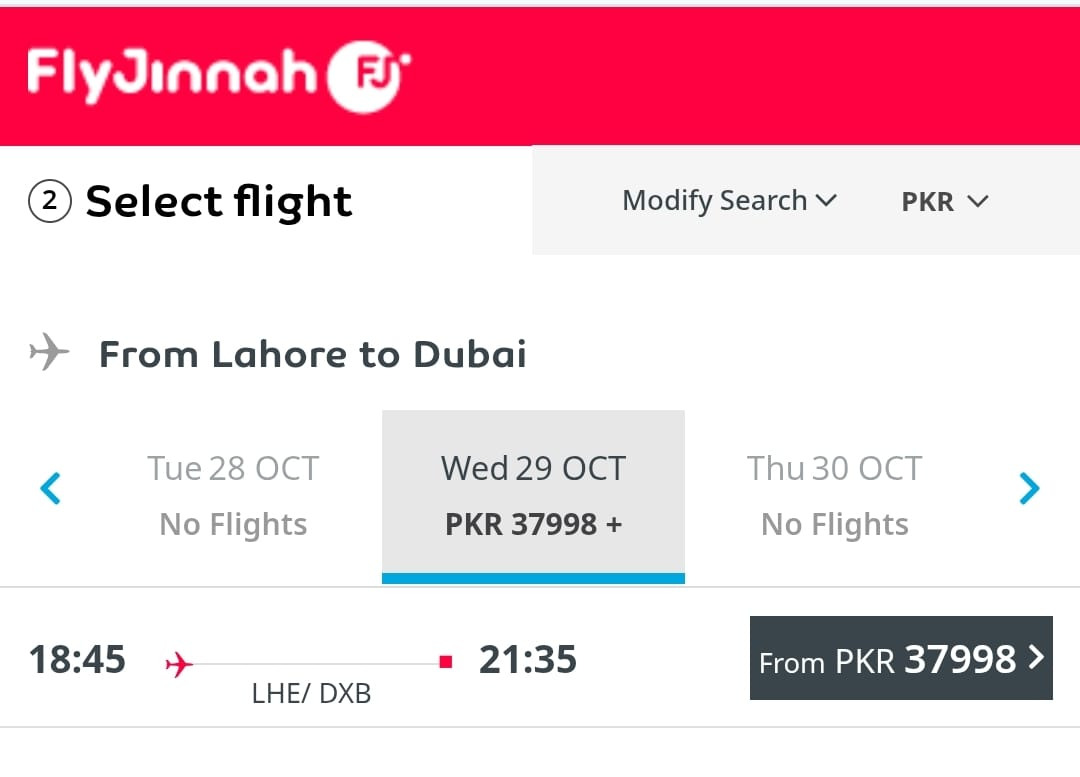Click the From Lahore to Dubai heading
Screen dimensions: 1080x777
312,355
